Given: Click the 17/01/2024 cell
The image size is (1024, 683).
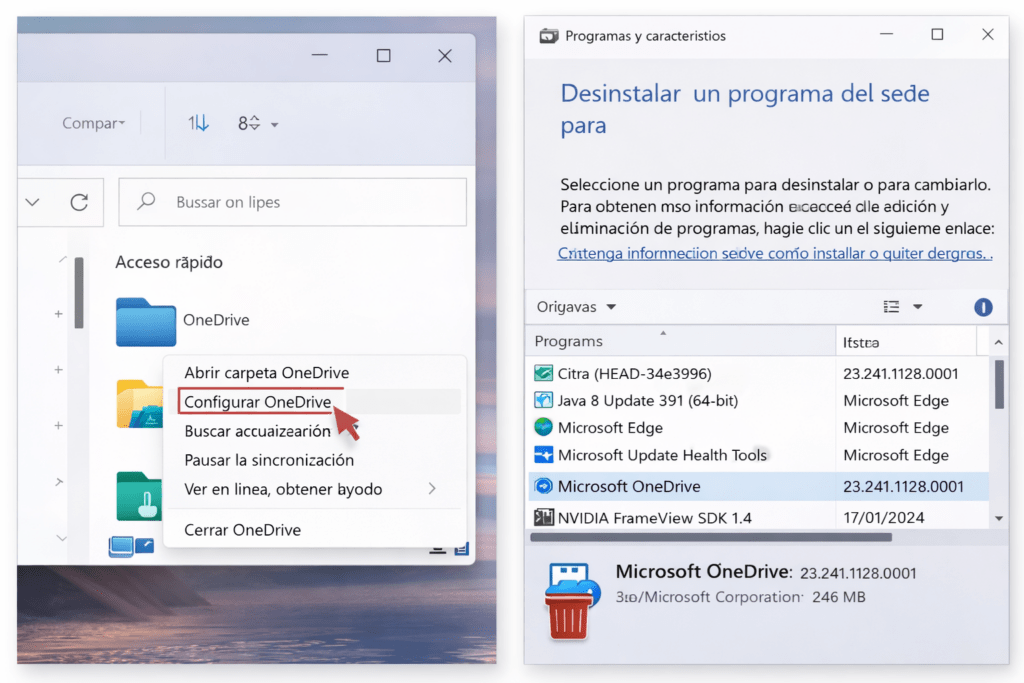Looking at the screenshot, I should click(883, 518).
